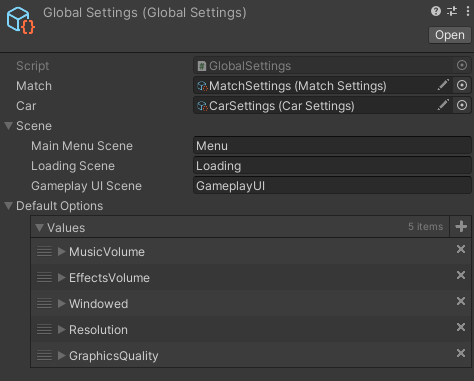Remove the MusicVolume entry

click(461, 249)
